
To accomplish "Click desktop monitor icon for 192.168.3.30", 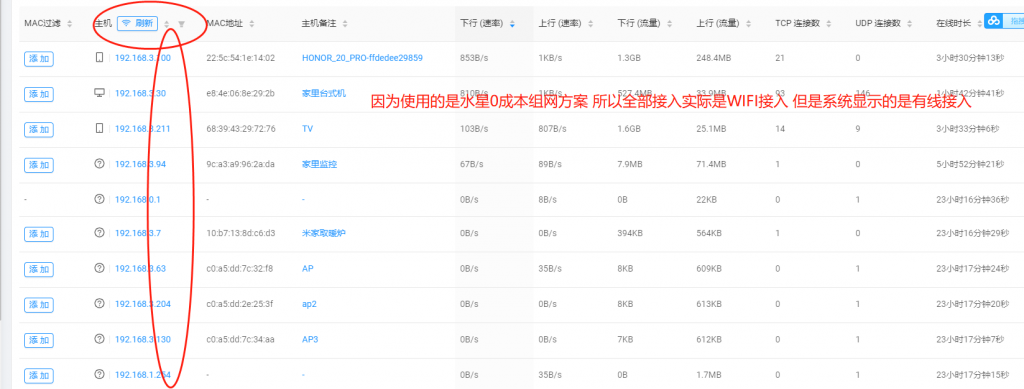I will (x=99, y=93).
